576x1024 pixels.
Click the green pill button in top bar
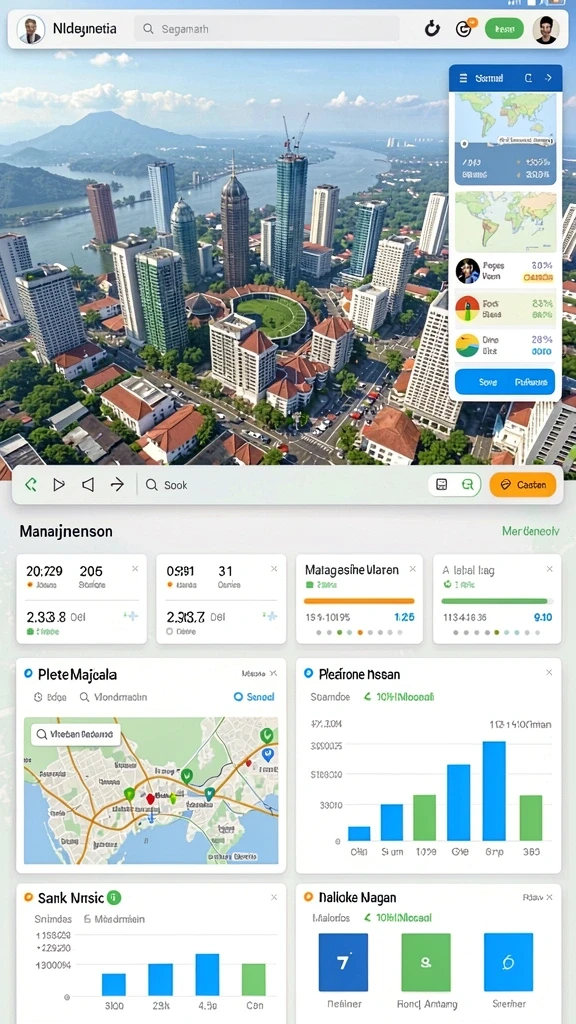point(504,29)
